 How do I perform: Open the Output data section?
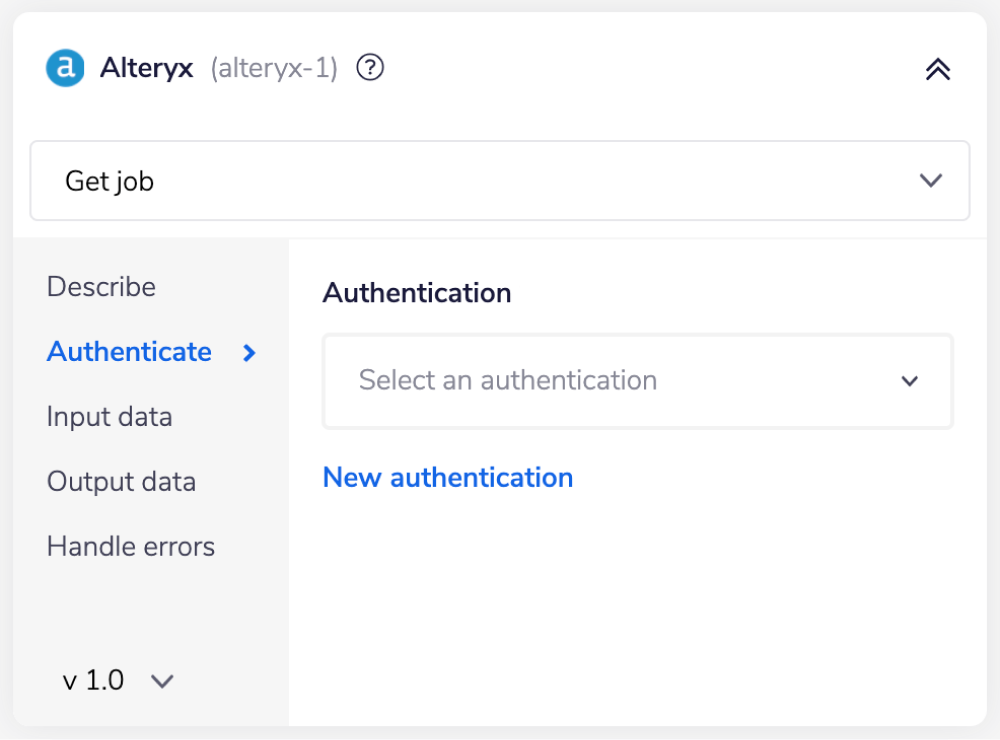point(121,482)
